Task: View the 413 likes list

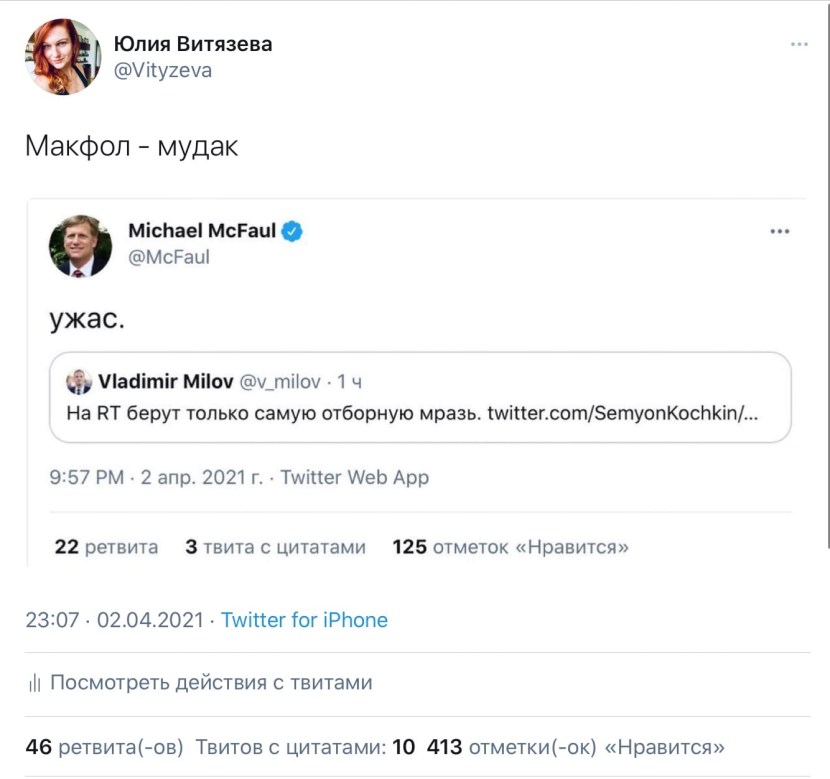Action: pos(575,747)
